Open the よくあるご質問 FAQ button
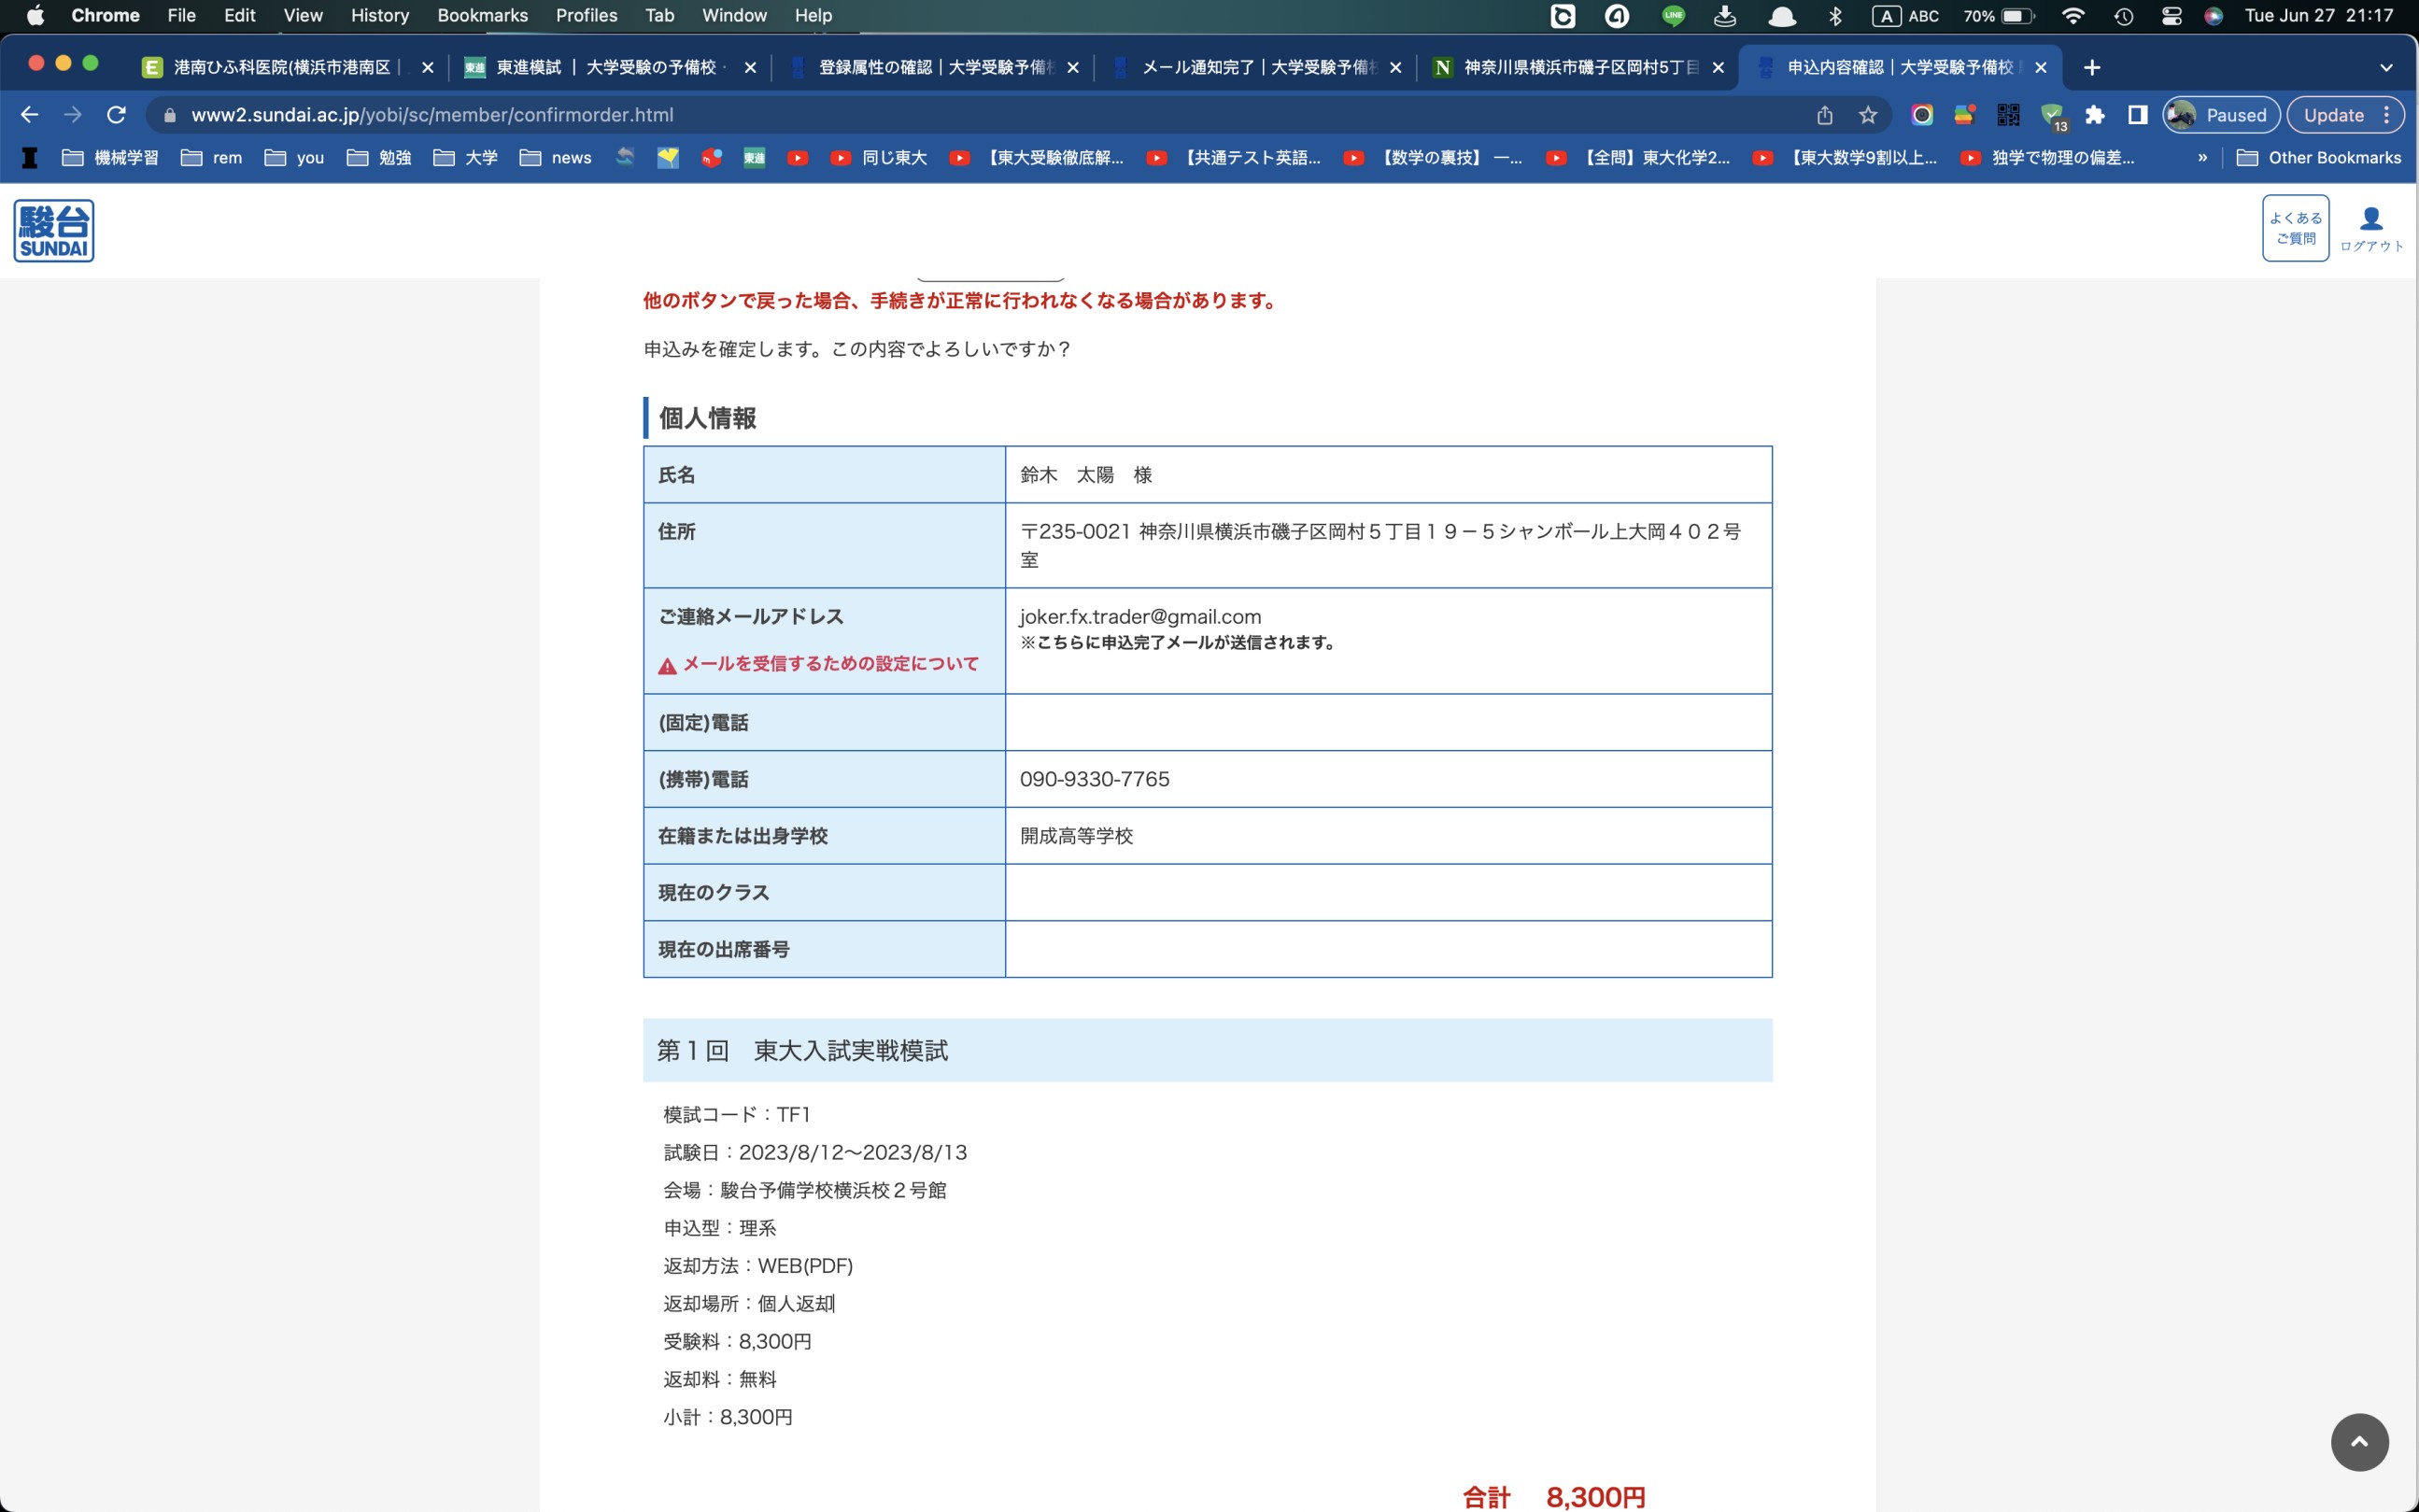Image resolution: width=2419 pixels, height=1512 pixels. [2295, 228]
